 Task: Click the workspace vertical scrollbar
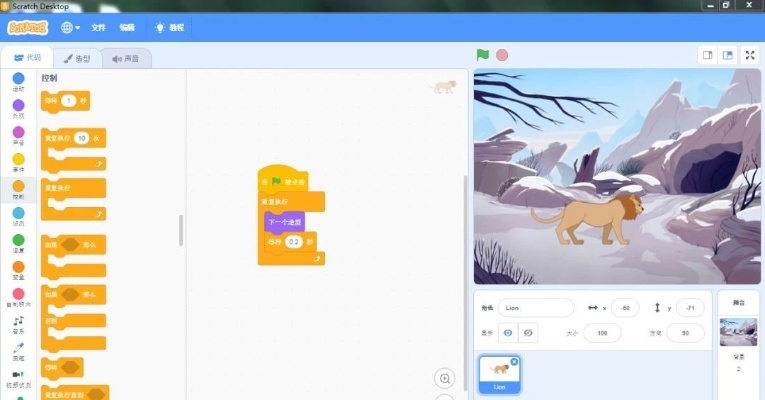coord(465,283)
